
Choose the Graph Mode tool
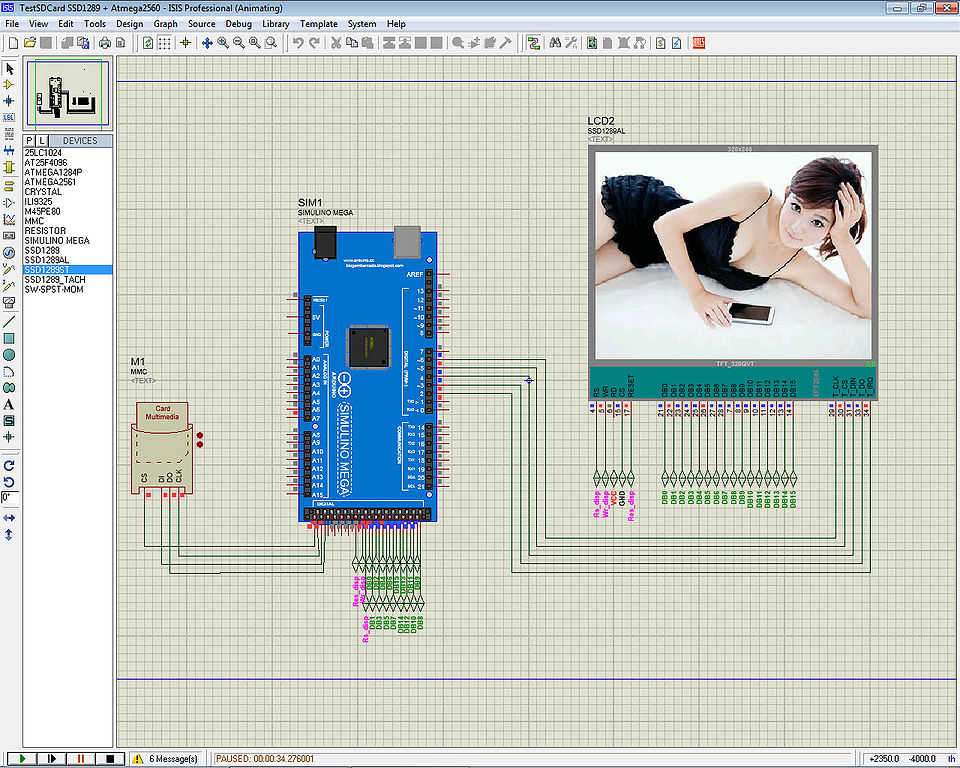coord(9,219)
